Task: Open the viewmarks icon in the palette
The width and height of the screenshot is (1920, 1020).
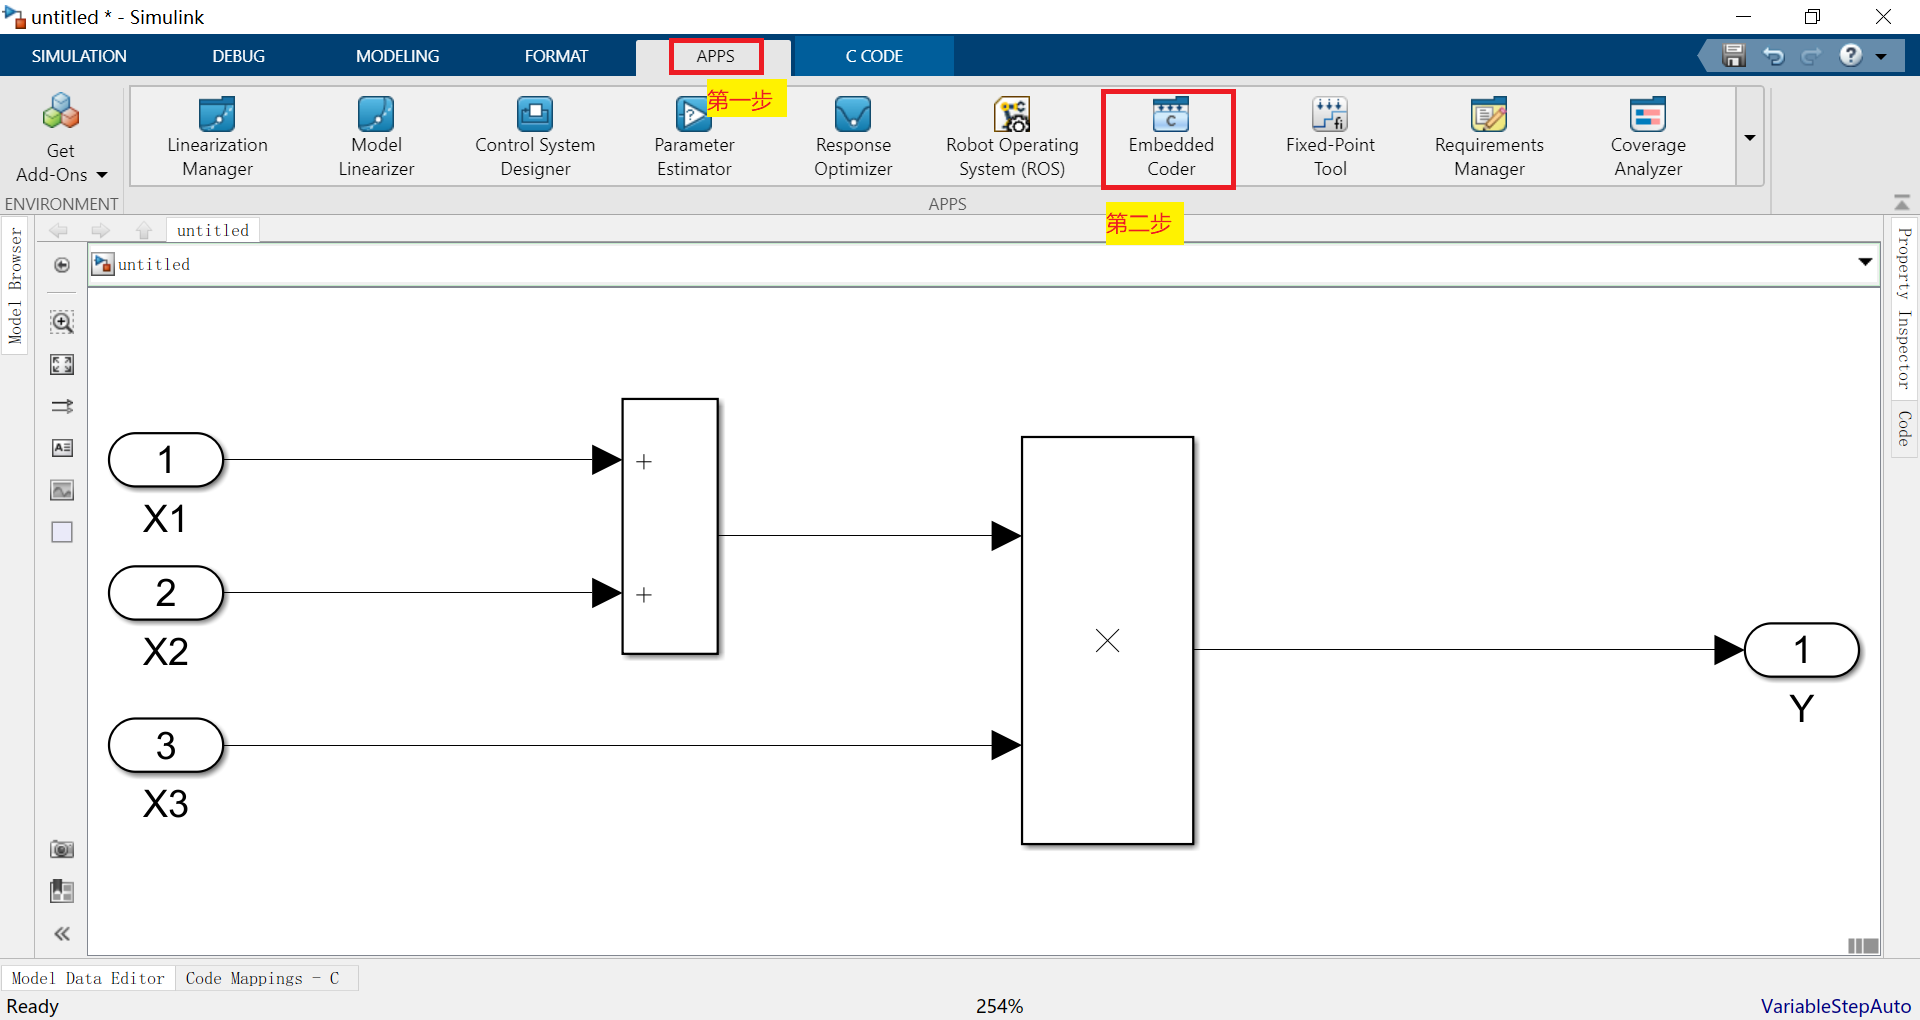Action: coord(62,891)
